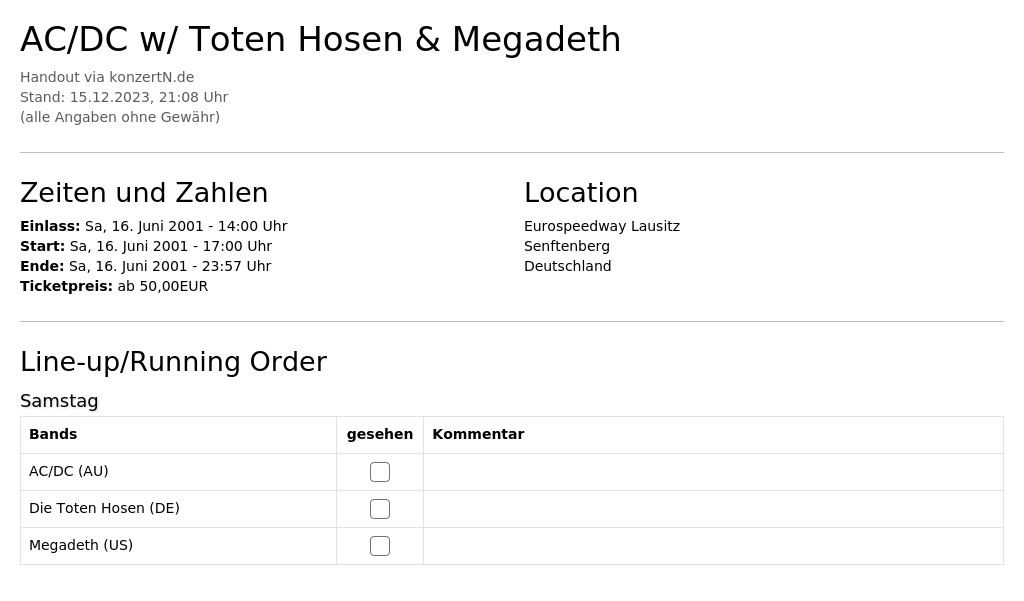Click the Kommentar column header
Image resolution: width=1024 pixels, height=601 pixels.
478,434
